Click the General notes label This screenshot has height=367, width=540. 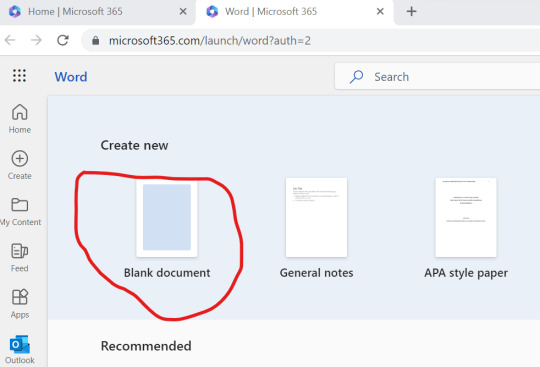316,273
